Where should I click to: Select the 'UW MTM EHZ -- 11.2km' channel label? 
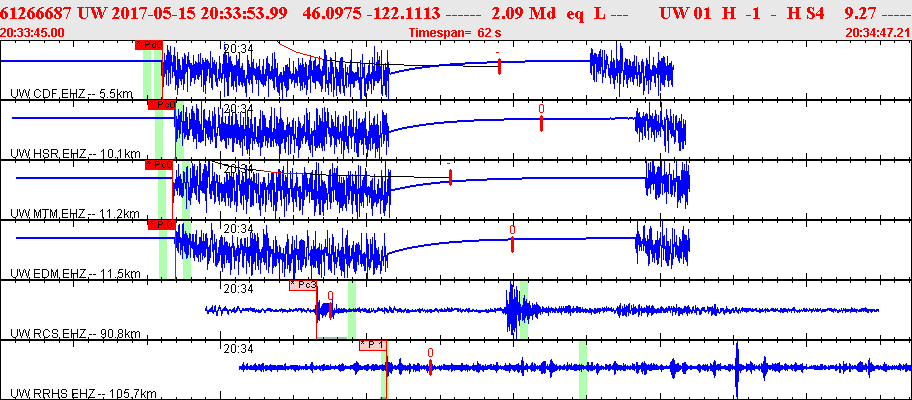75,214
